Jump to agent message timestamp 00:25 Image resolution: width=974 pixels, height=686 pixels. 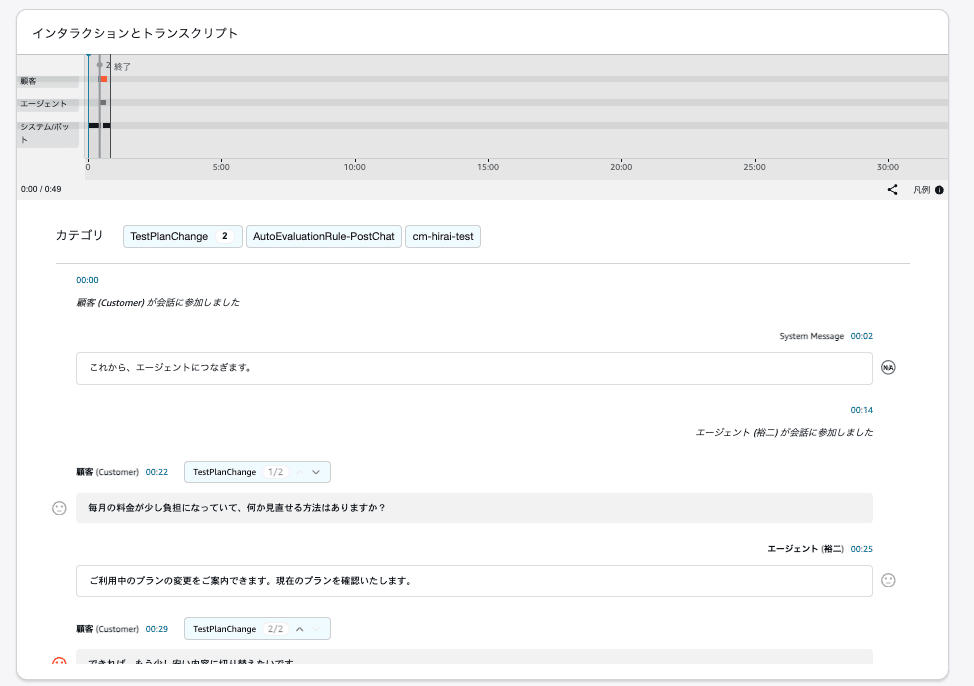pos(862,549)
